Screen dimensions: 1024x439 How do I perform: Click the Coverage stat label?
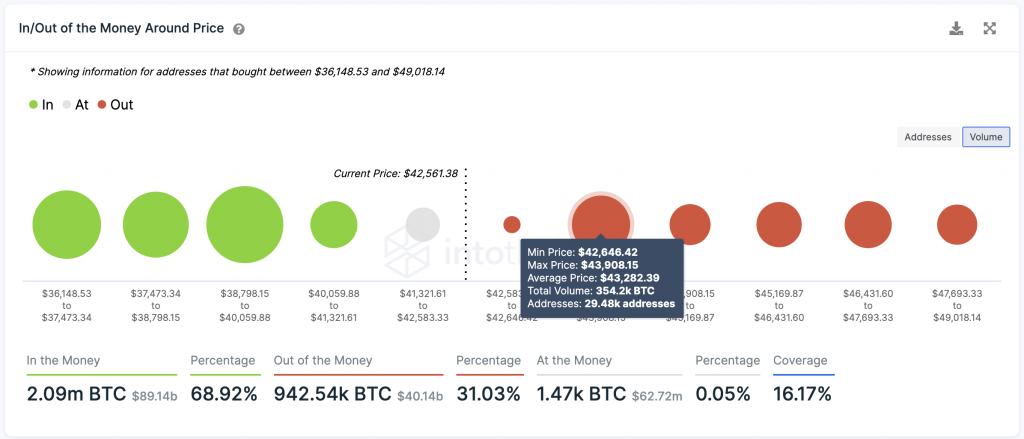pos(800,360)
